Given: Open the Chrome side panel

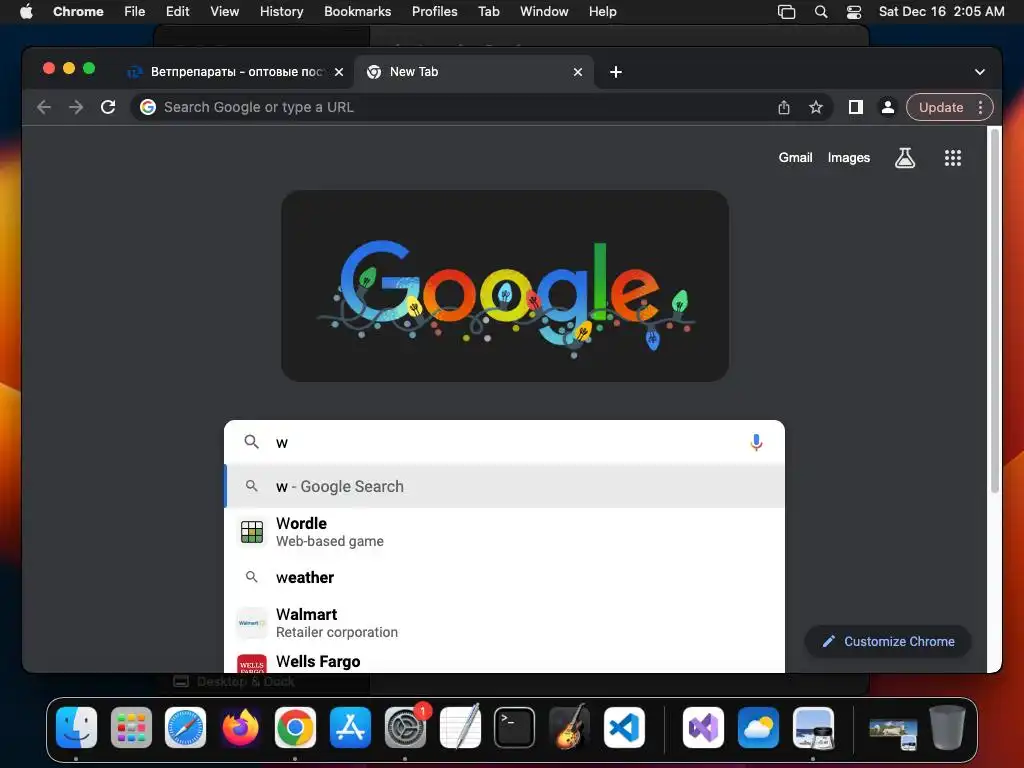Looking at the screenshot, I should [x=856, y=107].
